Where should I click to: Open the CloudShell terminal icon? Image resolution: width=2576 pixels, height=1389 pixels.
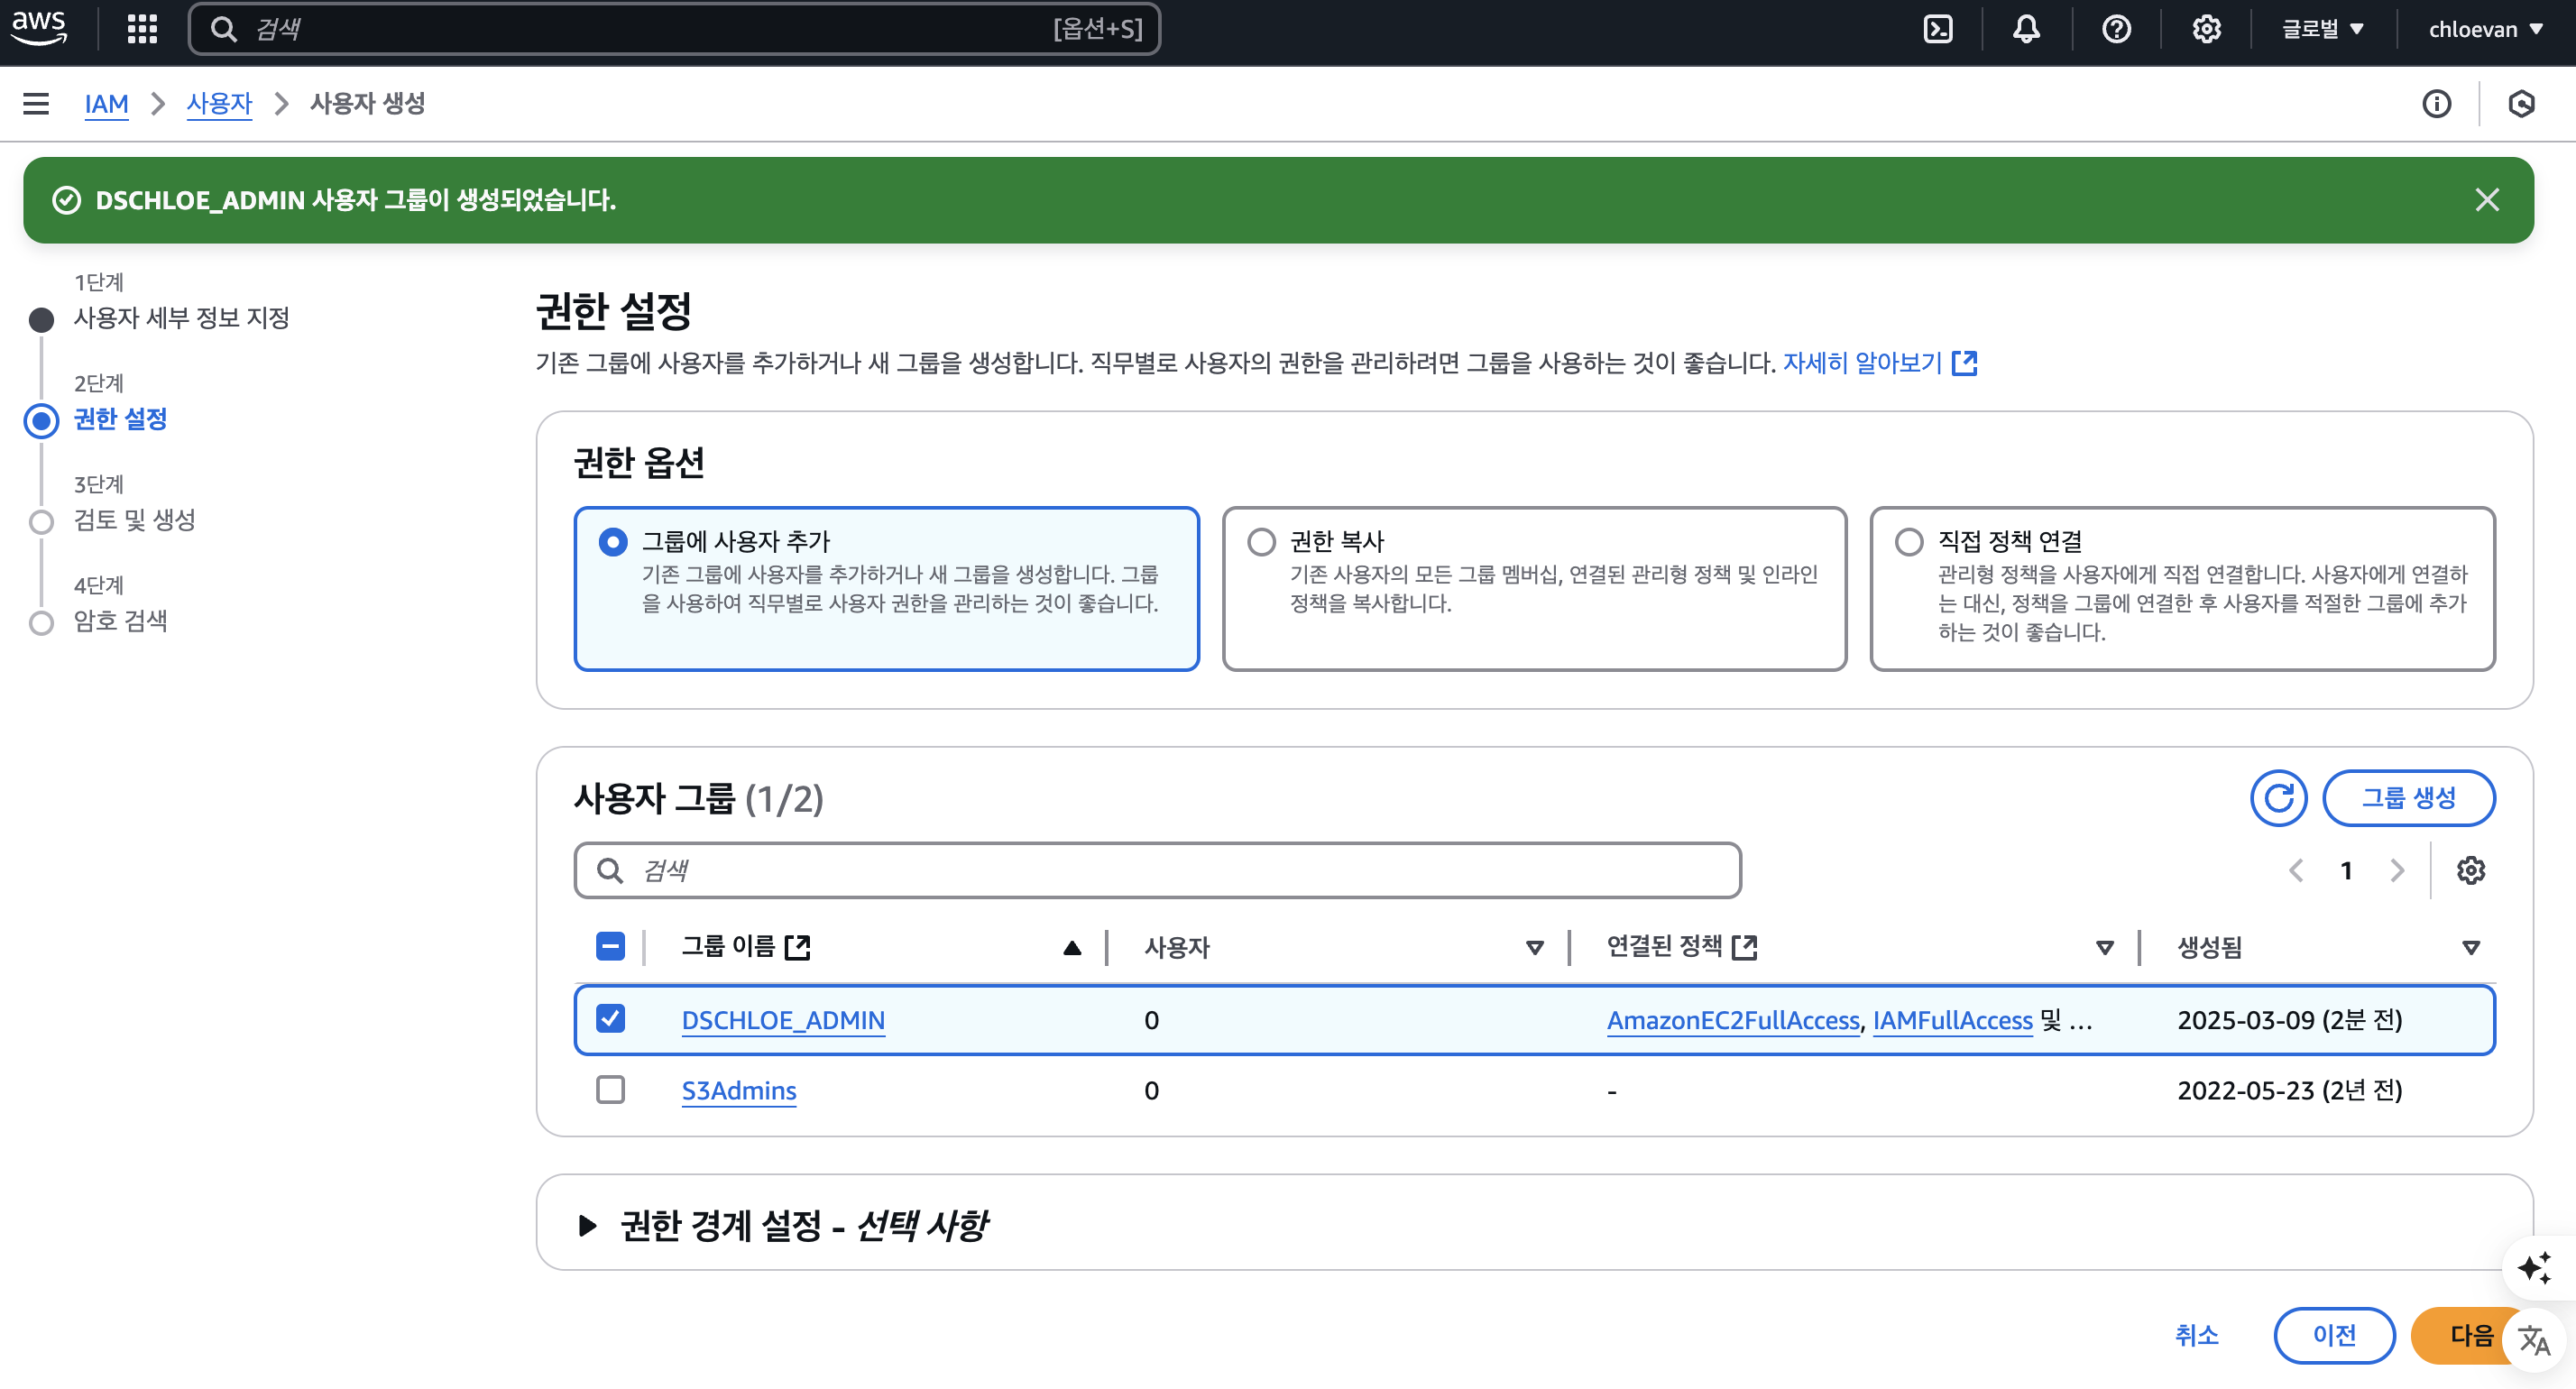[1938, 29]
